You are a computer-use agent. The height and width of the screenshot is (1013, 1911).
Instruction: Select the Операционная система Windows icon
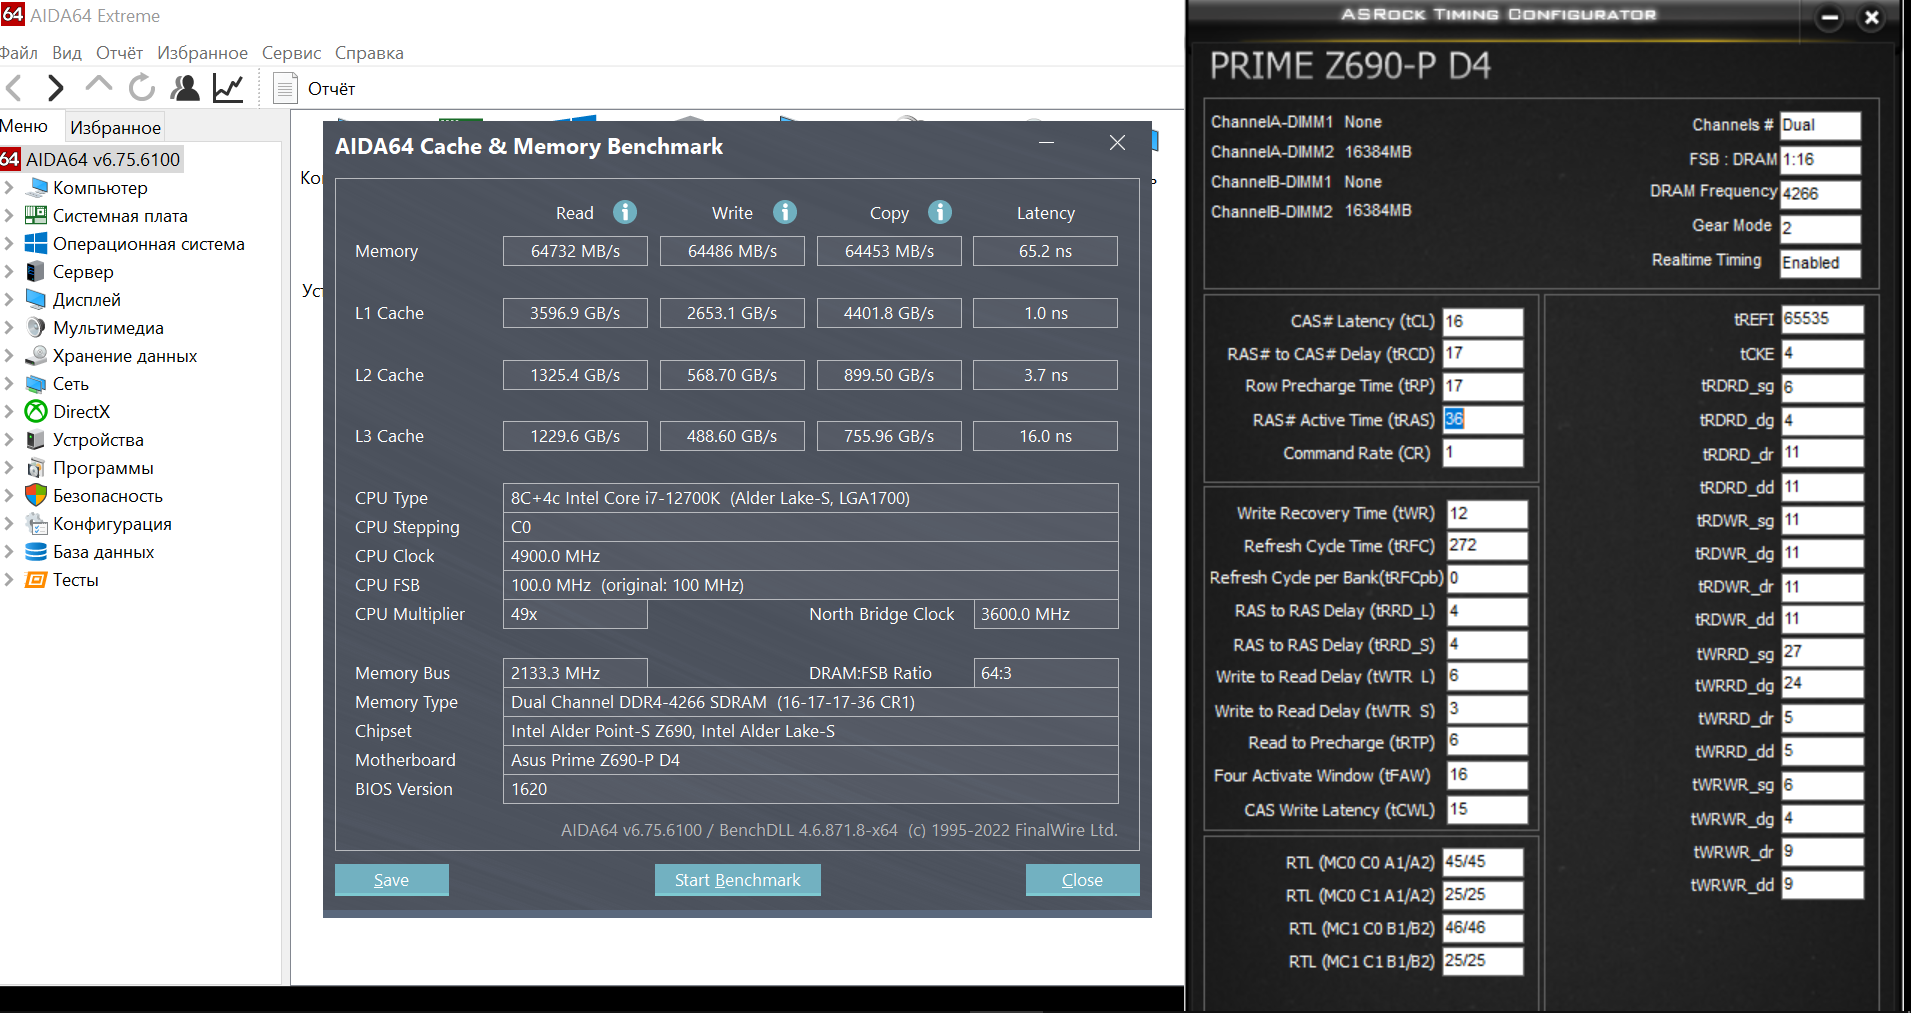(x=36, y=243)
